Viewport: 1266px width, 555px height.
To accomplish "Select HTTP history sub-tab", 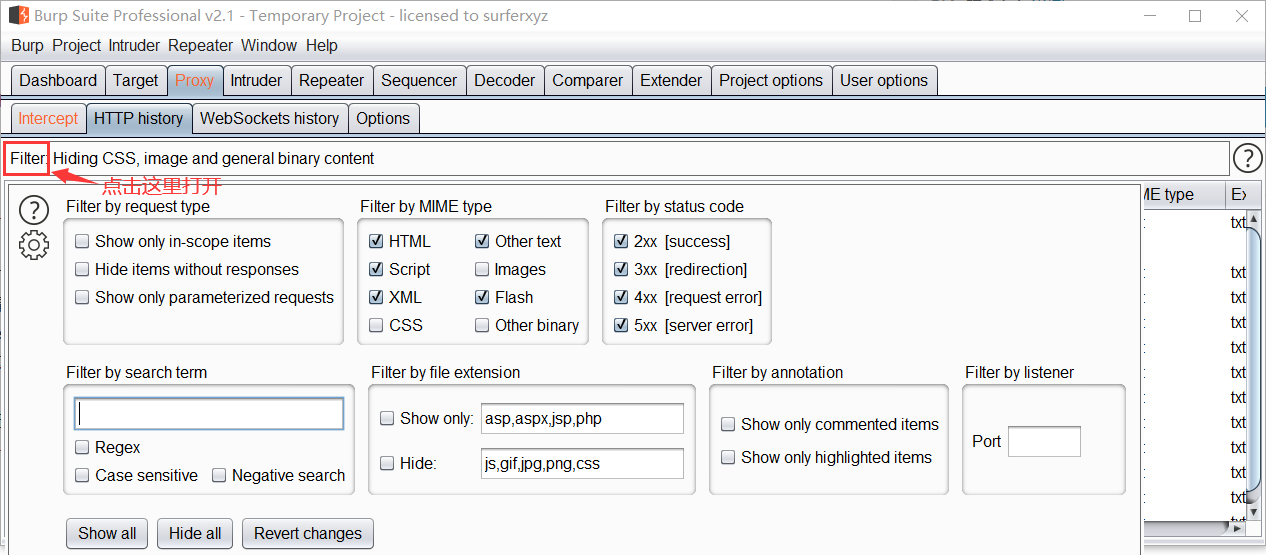I will tap(138, 118).
